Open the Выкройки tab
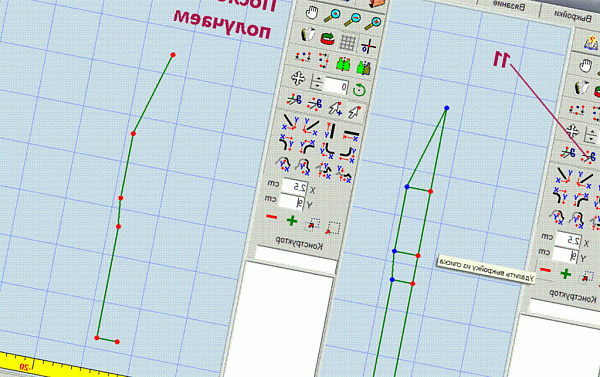 573,16
